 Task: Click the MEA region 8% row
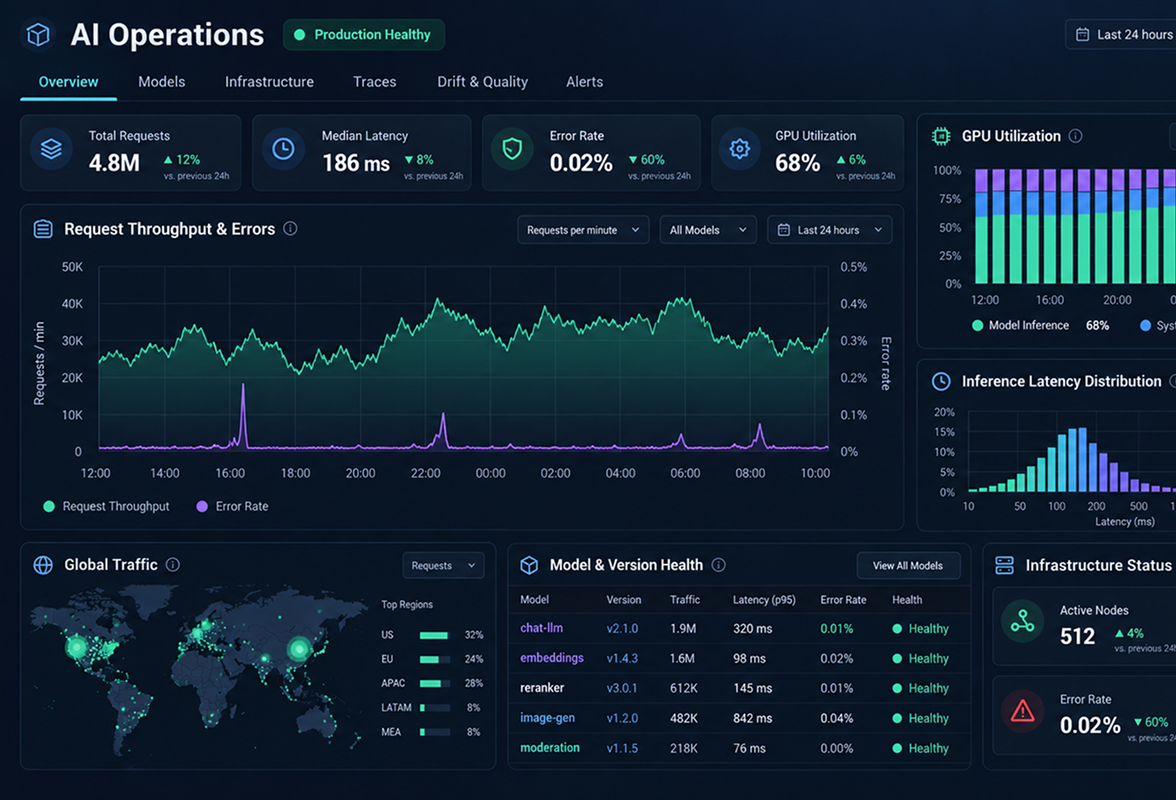tap(432, 732)
